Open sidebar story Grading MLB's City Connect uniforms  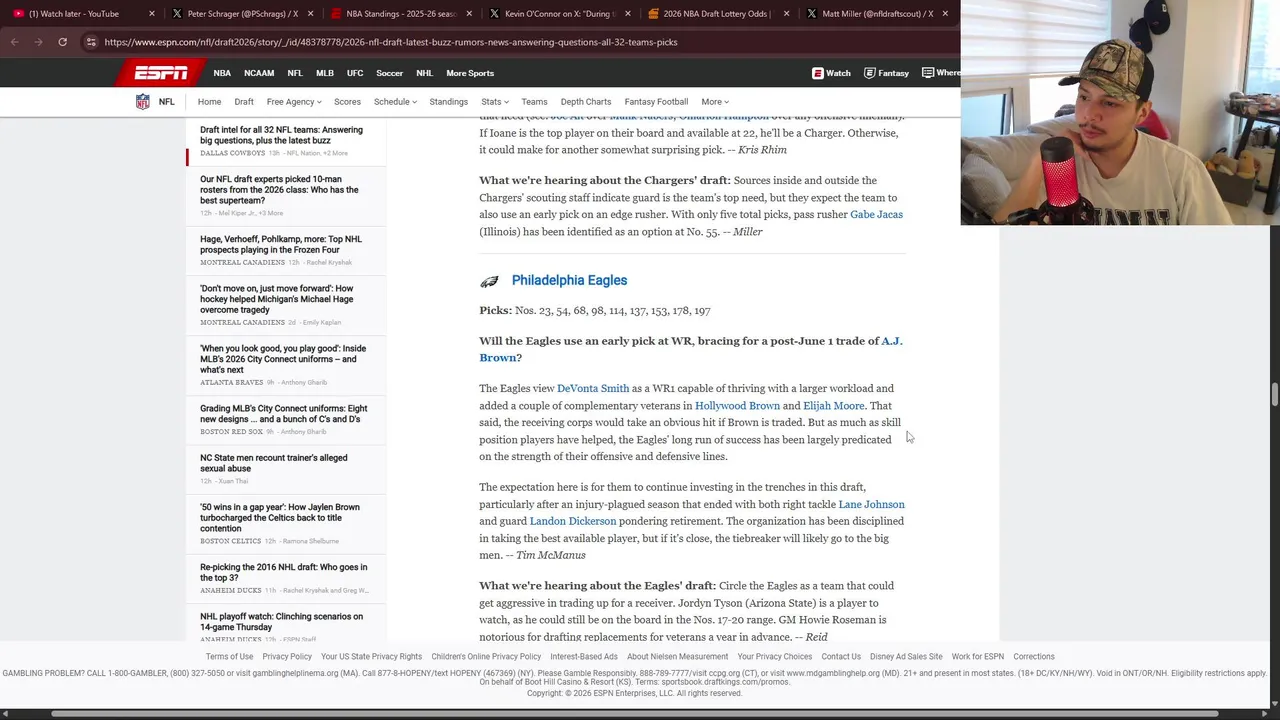point(283,414)
